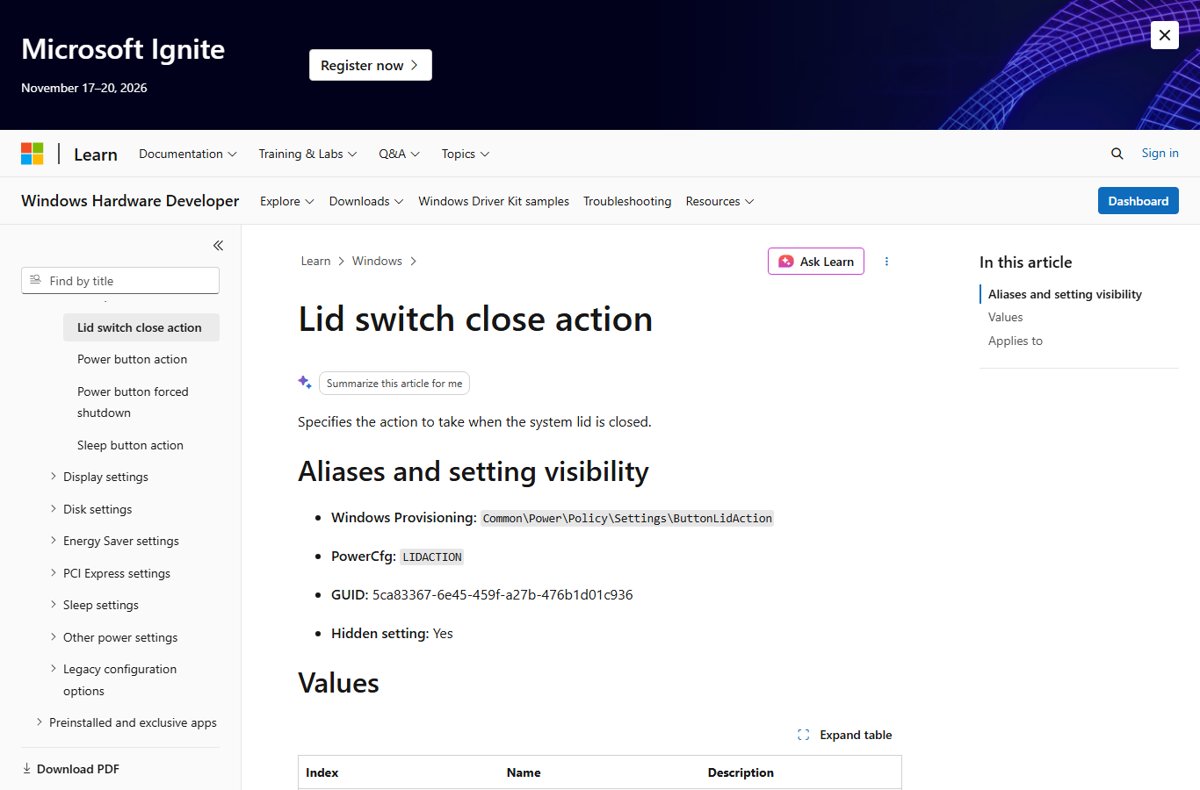Image resolution: width=1200 pixels, height=790 pixels.
Task: Select Lid switch close action in sidebar
Action: point(141,327)
